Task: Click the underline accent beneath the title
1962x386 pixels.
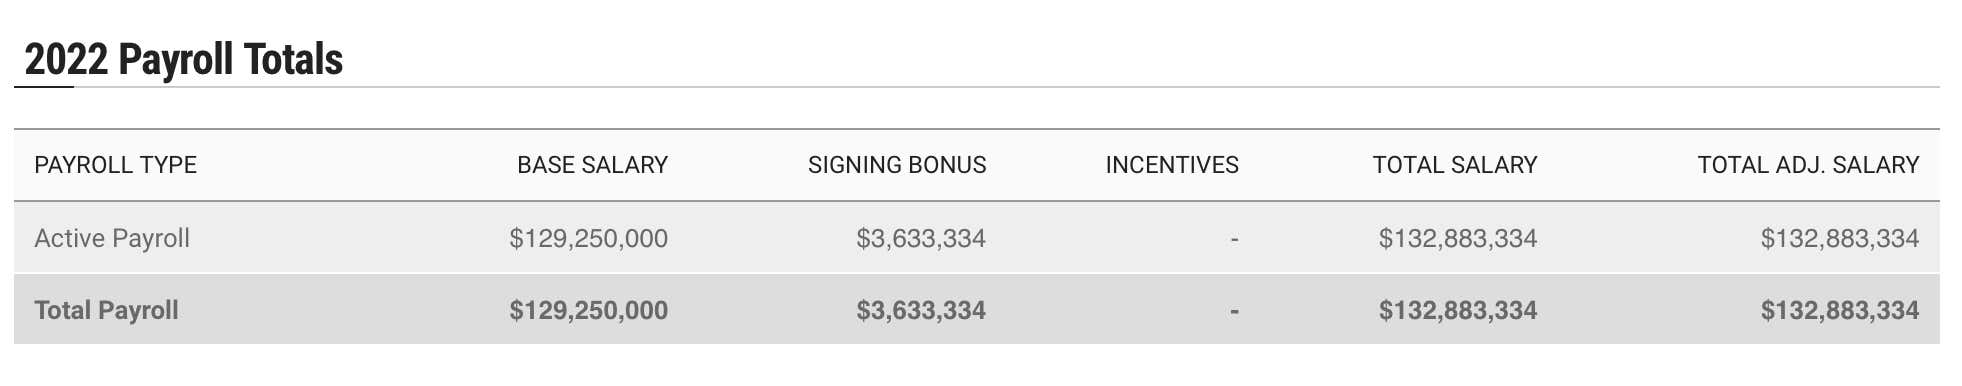Action: (44, 87)
